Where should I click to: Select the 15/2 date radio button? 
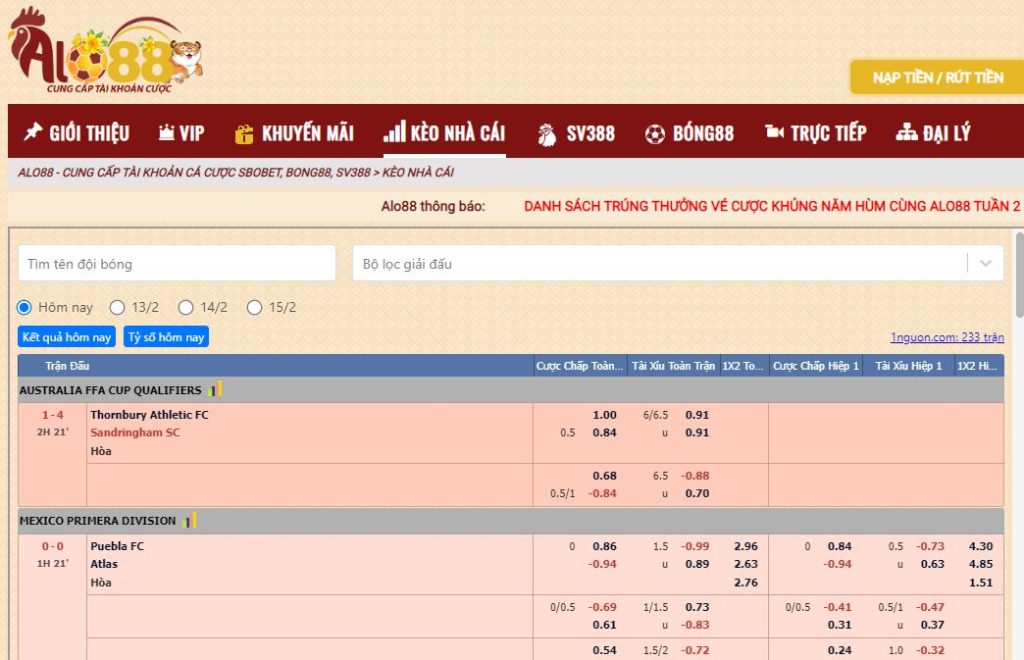[254, 307]
